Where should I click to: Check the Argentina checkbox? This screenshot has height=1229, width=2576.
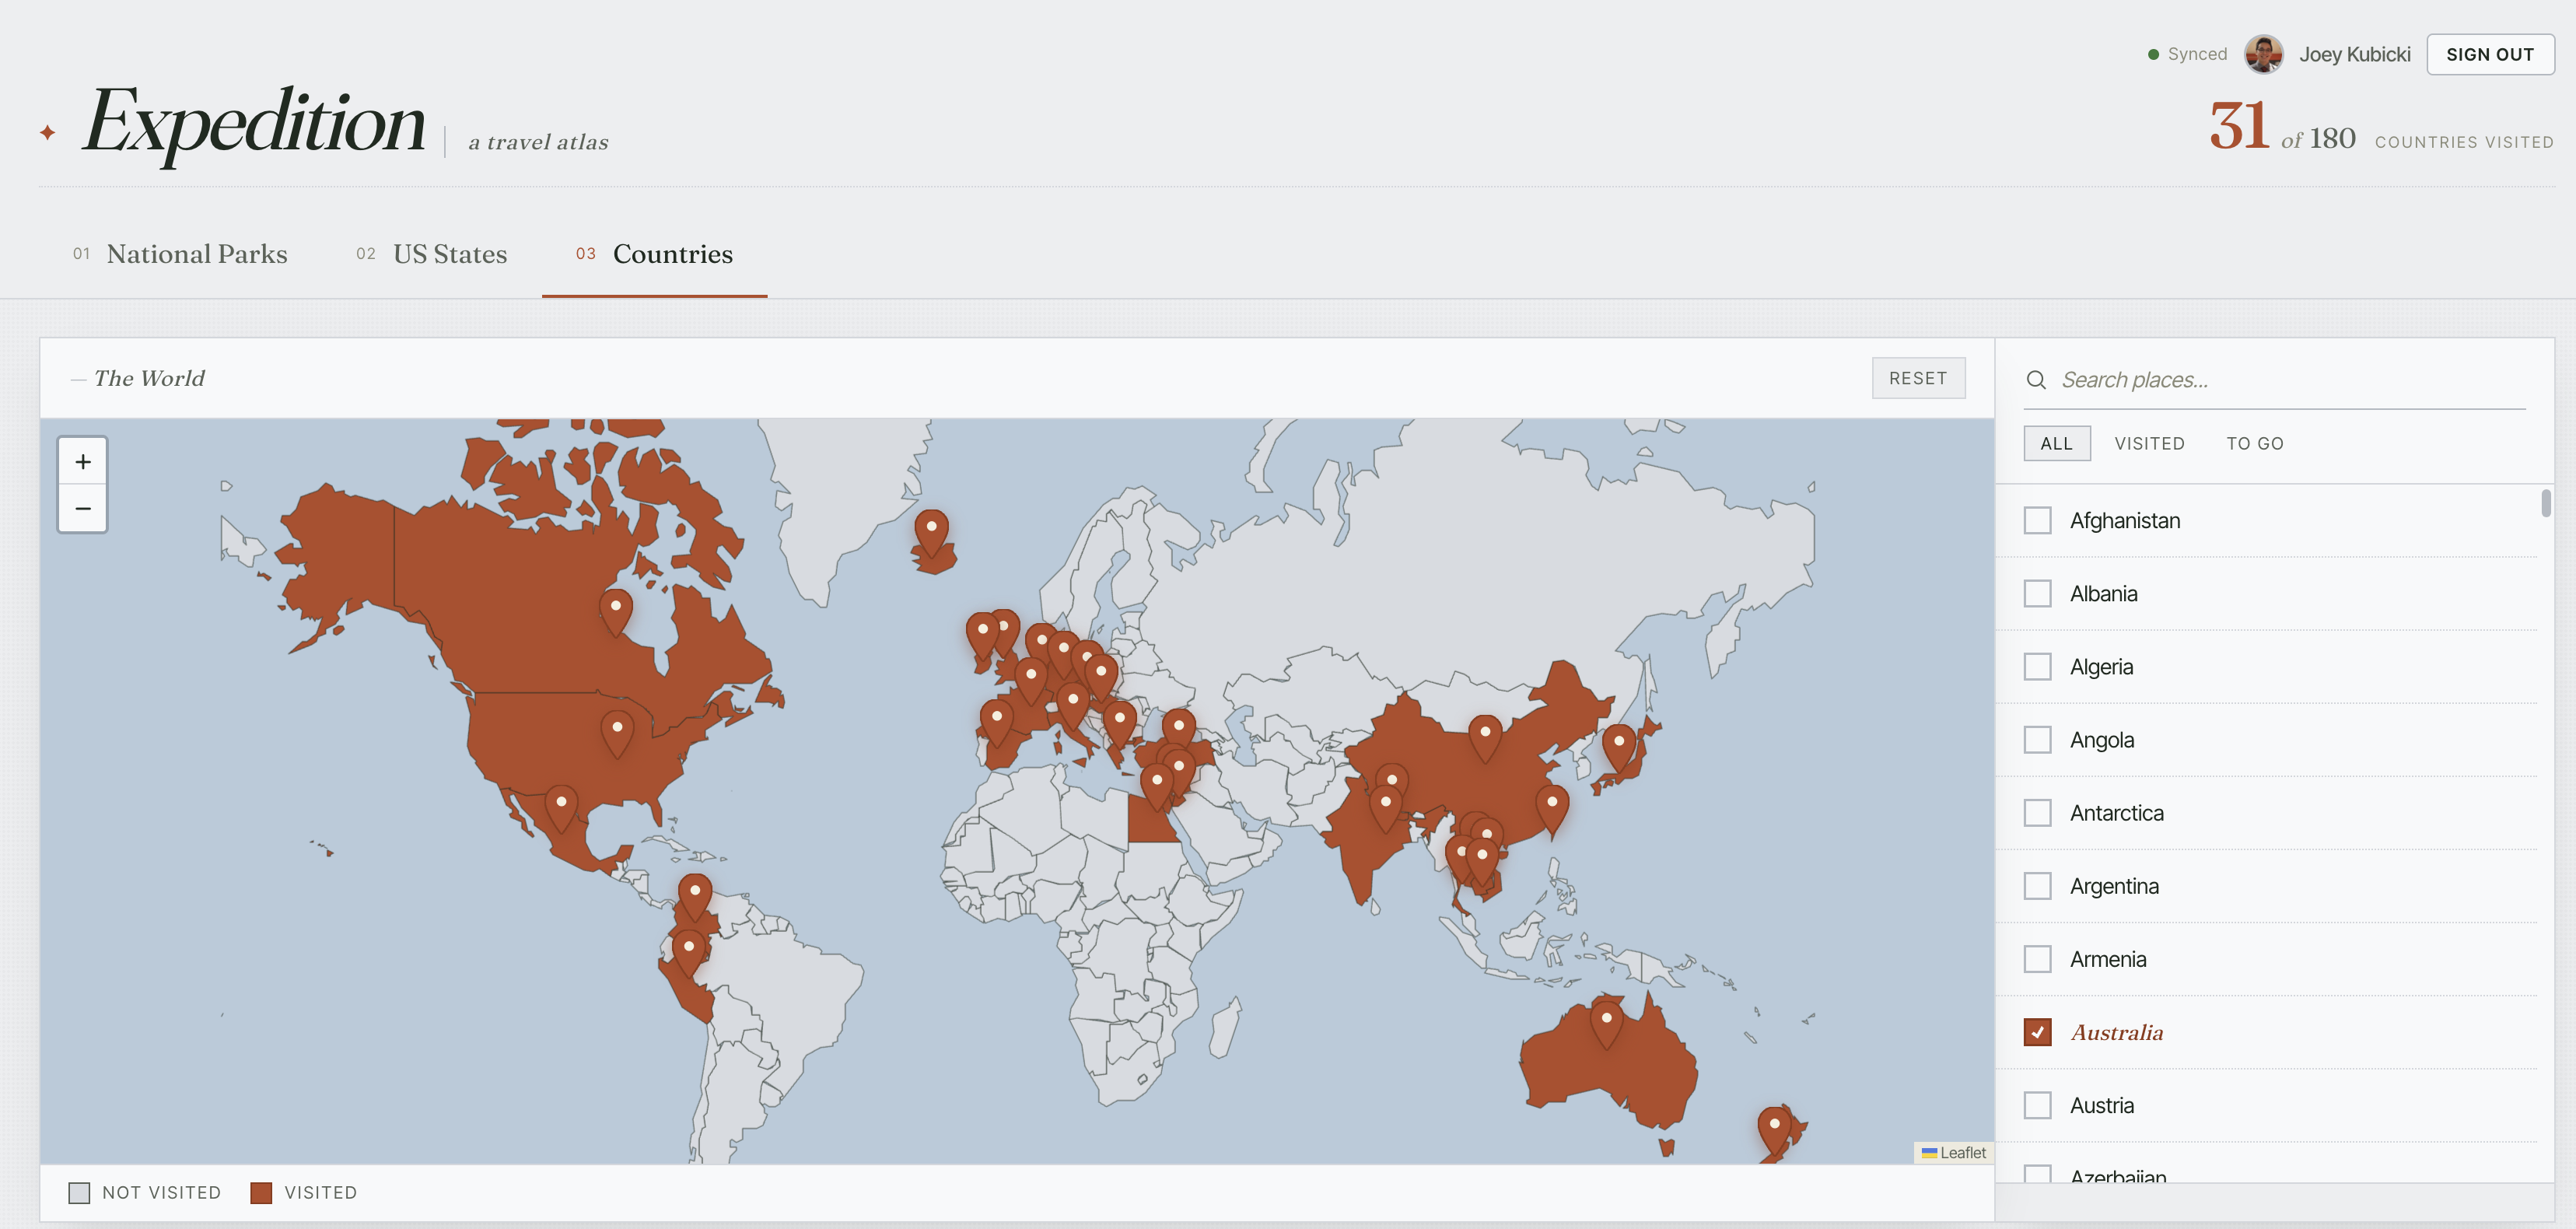(2037, 886)
